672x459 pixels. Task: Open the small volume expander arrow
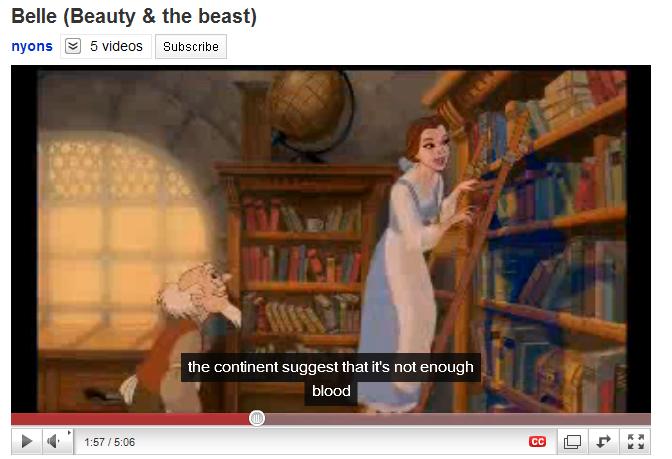tap(69, 433)
